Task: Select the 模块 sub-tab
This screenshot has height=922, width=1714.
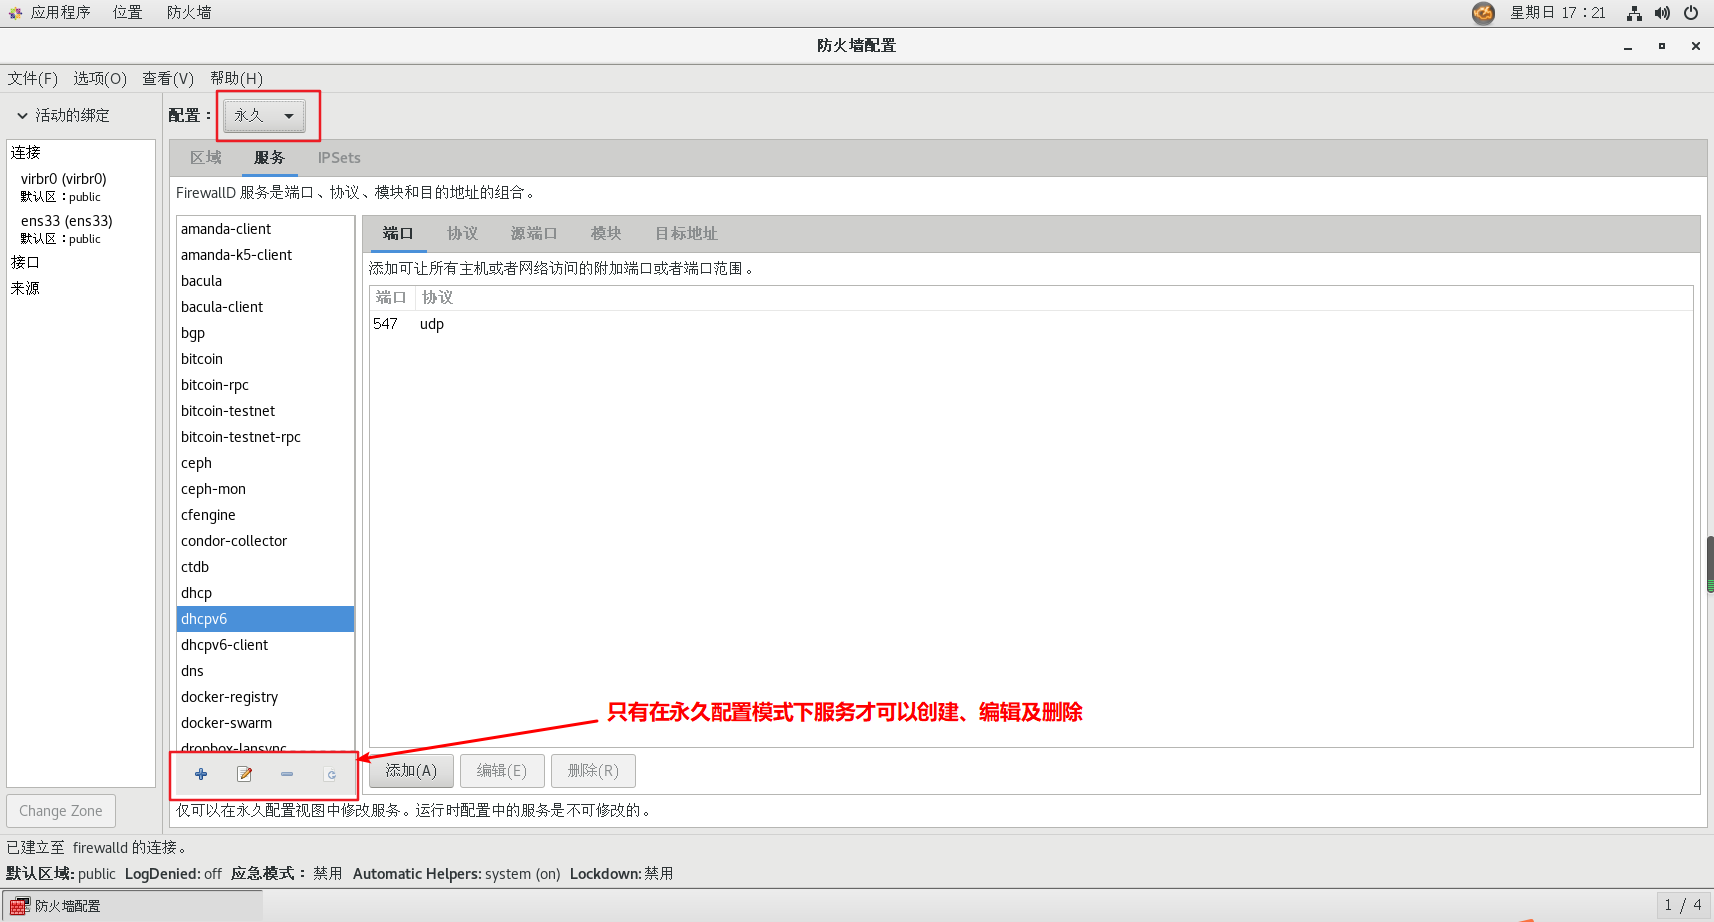Action: pyautogui.click(x=606, y=233)
